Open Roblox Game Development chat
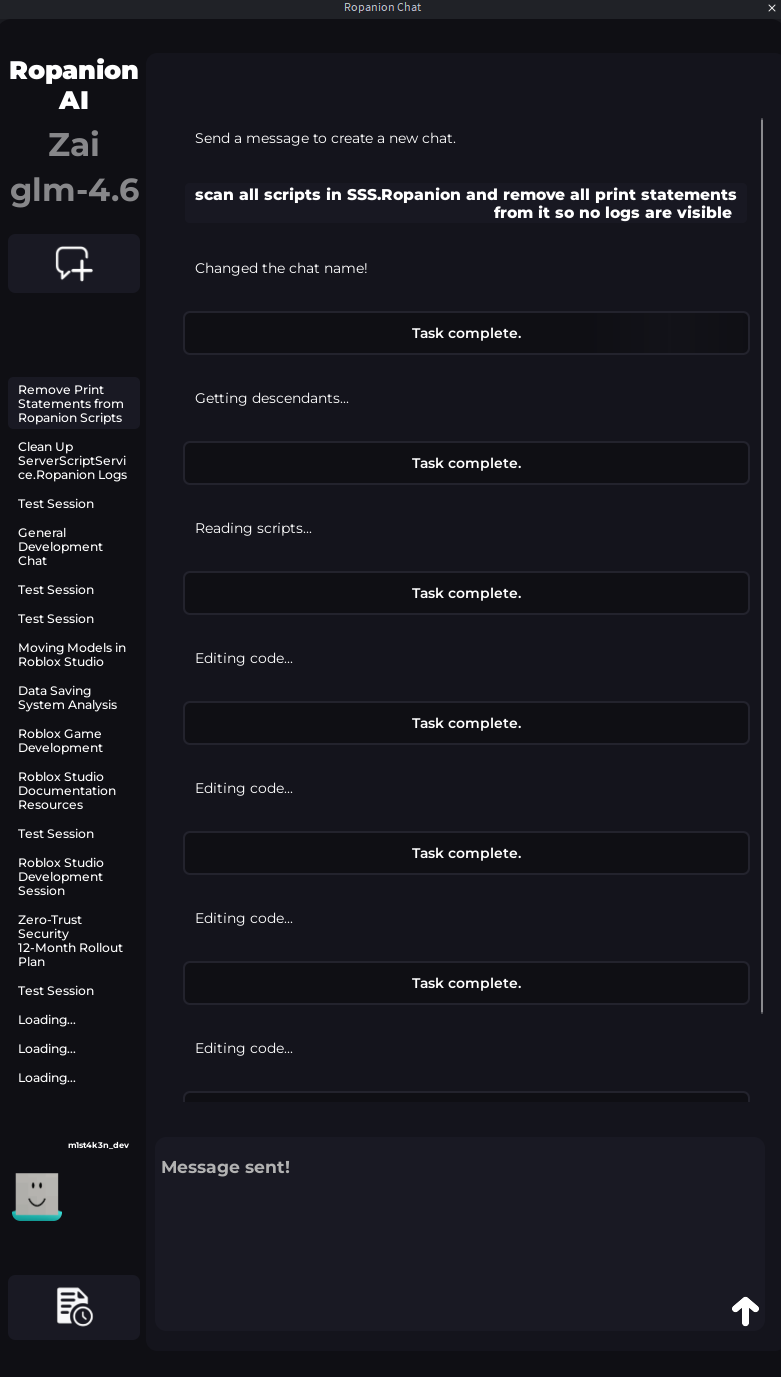This screenshot has width=781, height=1377. pos(74,741)
